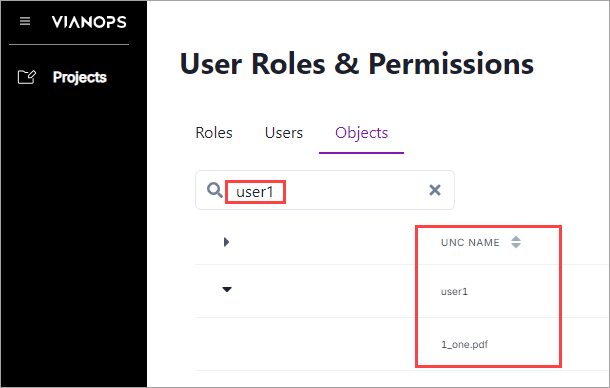610x388 pixels.
Task: Switch to the Users tab
Action: 284,133
